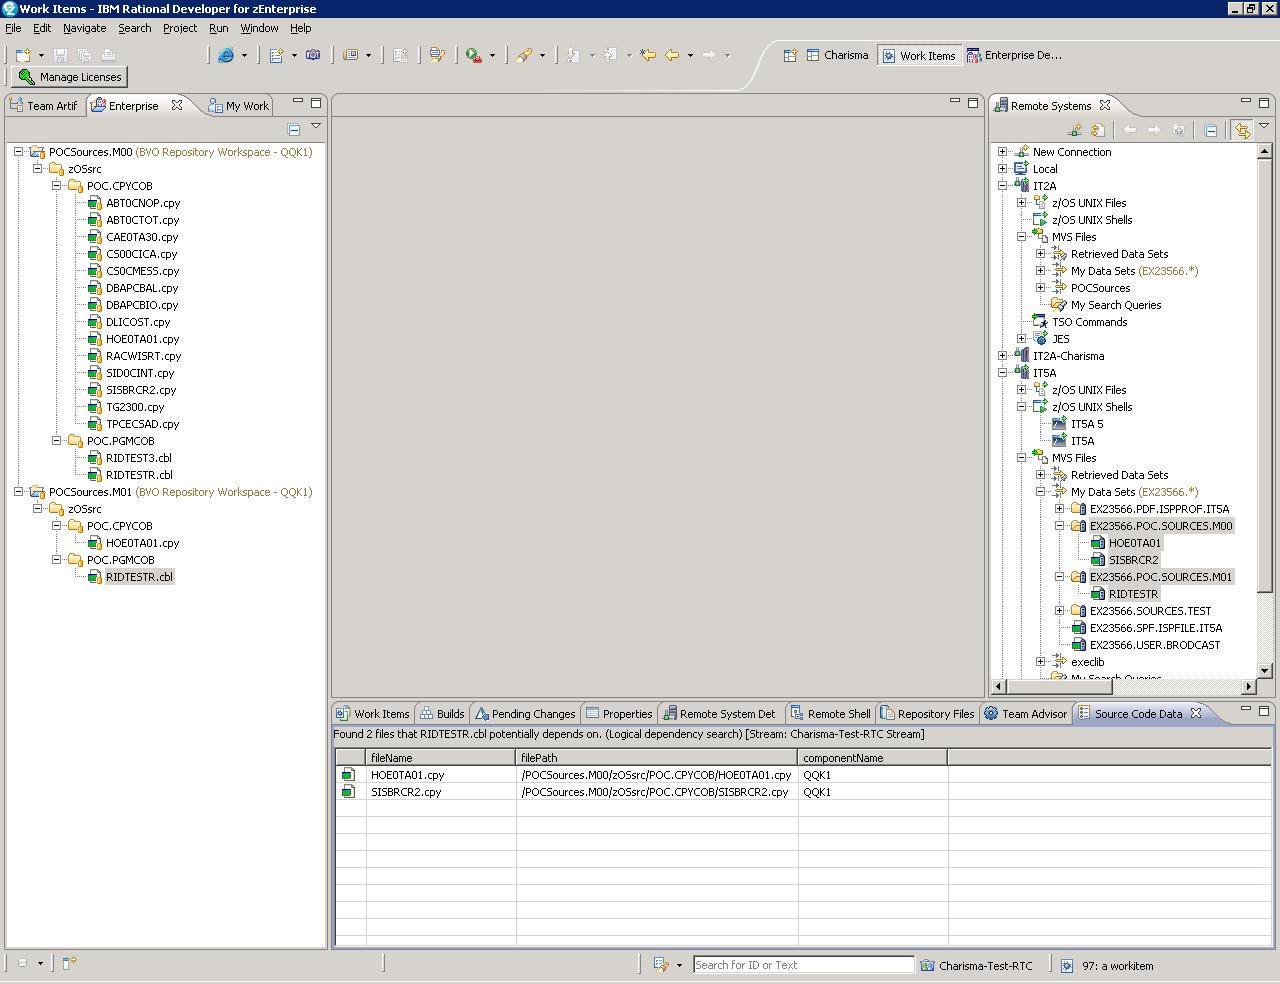Collapse POC.CPYCOB folder under POCSources.M00
The width and height of the screenshot is (1280, 984).
57,186
